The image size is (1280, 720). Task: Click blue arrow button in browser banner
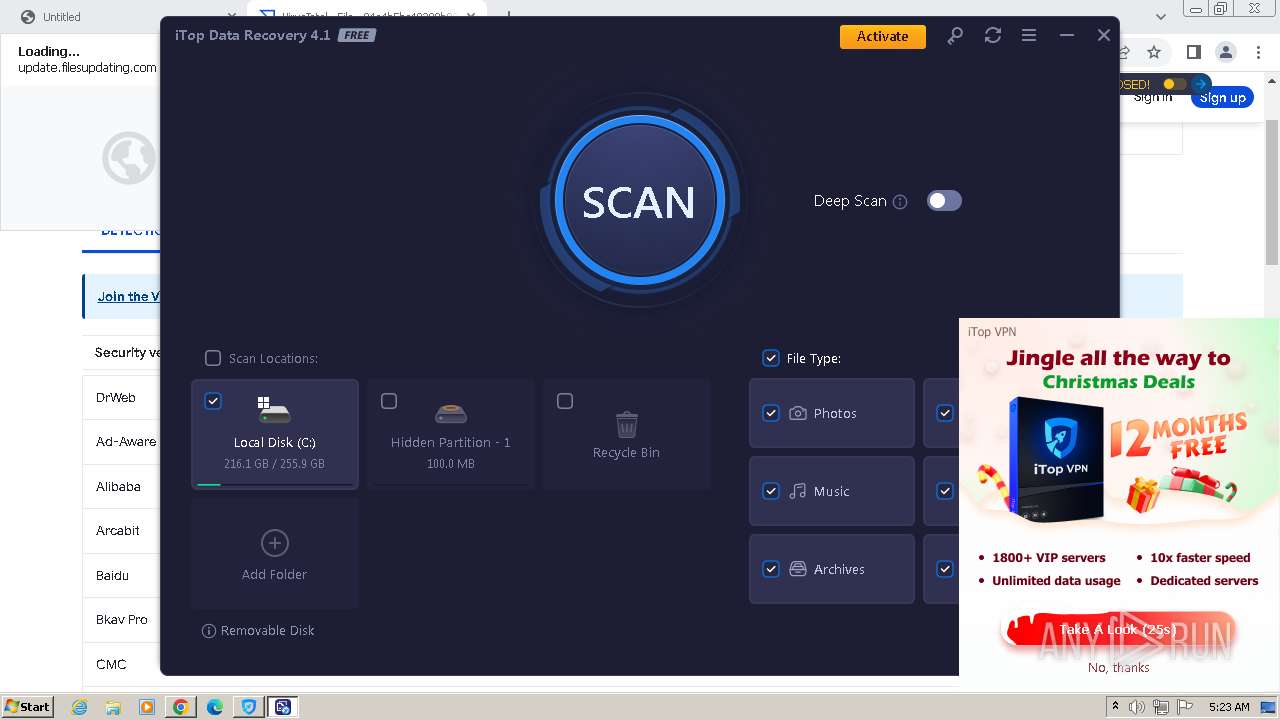click(x=1201, y=84)
